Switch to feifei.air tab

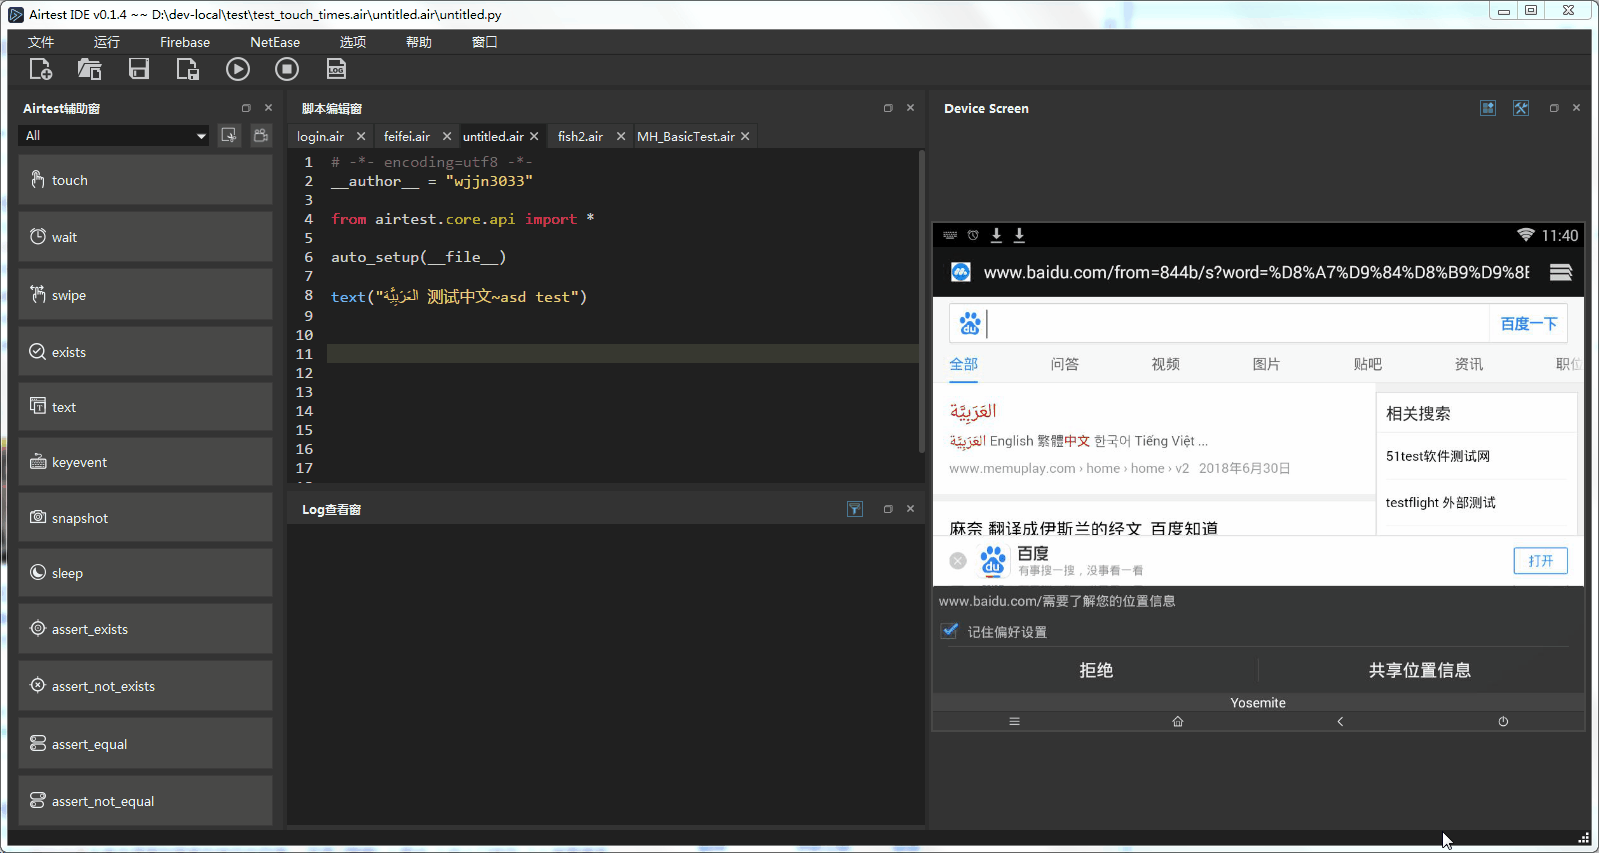406,136
